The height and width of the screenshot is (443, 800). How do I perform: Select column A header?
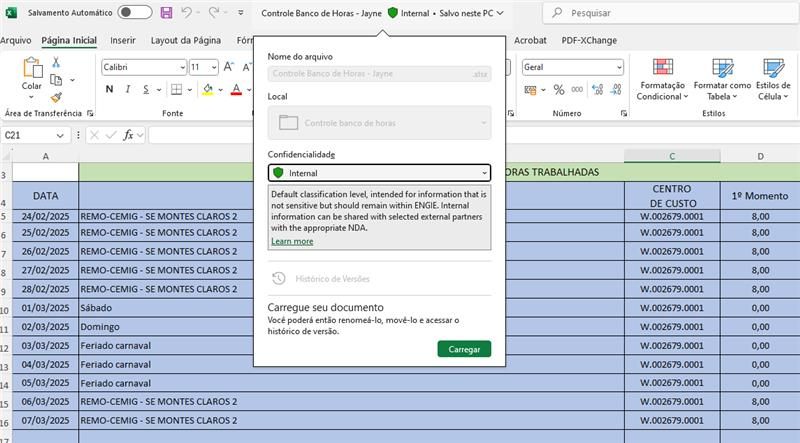(x=45, y=156)
